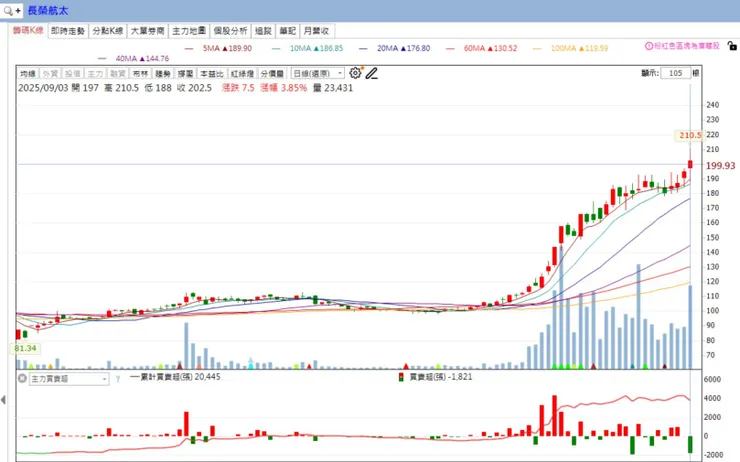The width and height of the screenshot is (740, 462).
Task: Open the 月營收 tab
Action: (x=317, y=31)
